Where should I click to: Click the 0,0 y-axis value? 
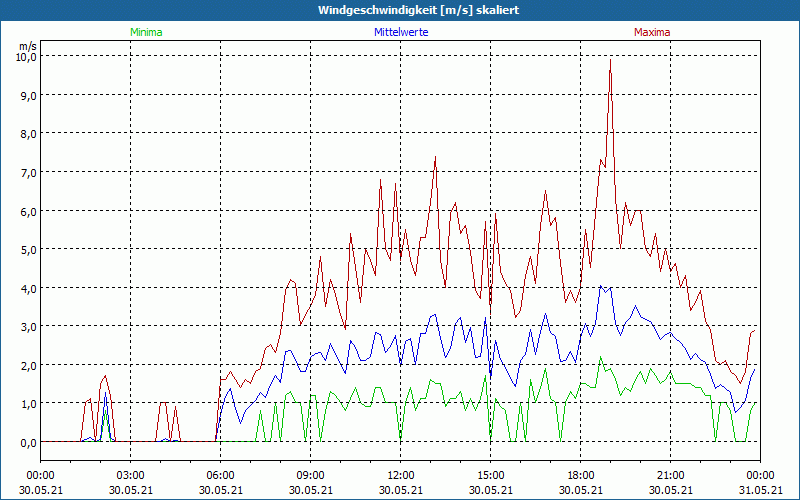[29, 442]
